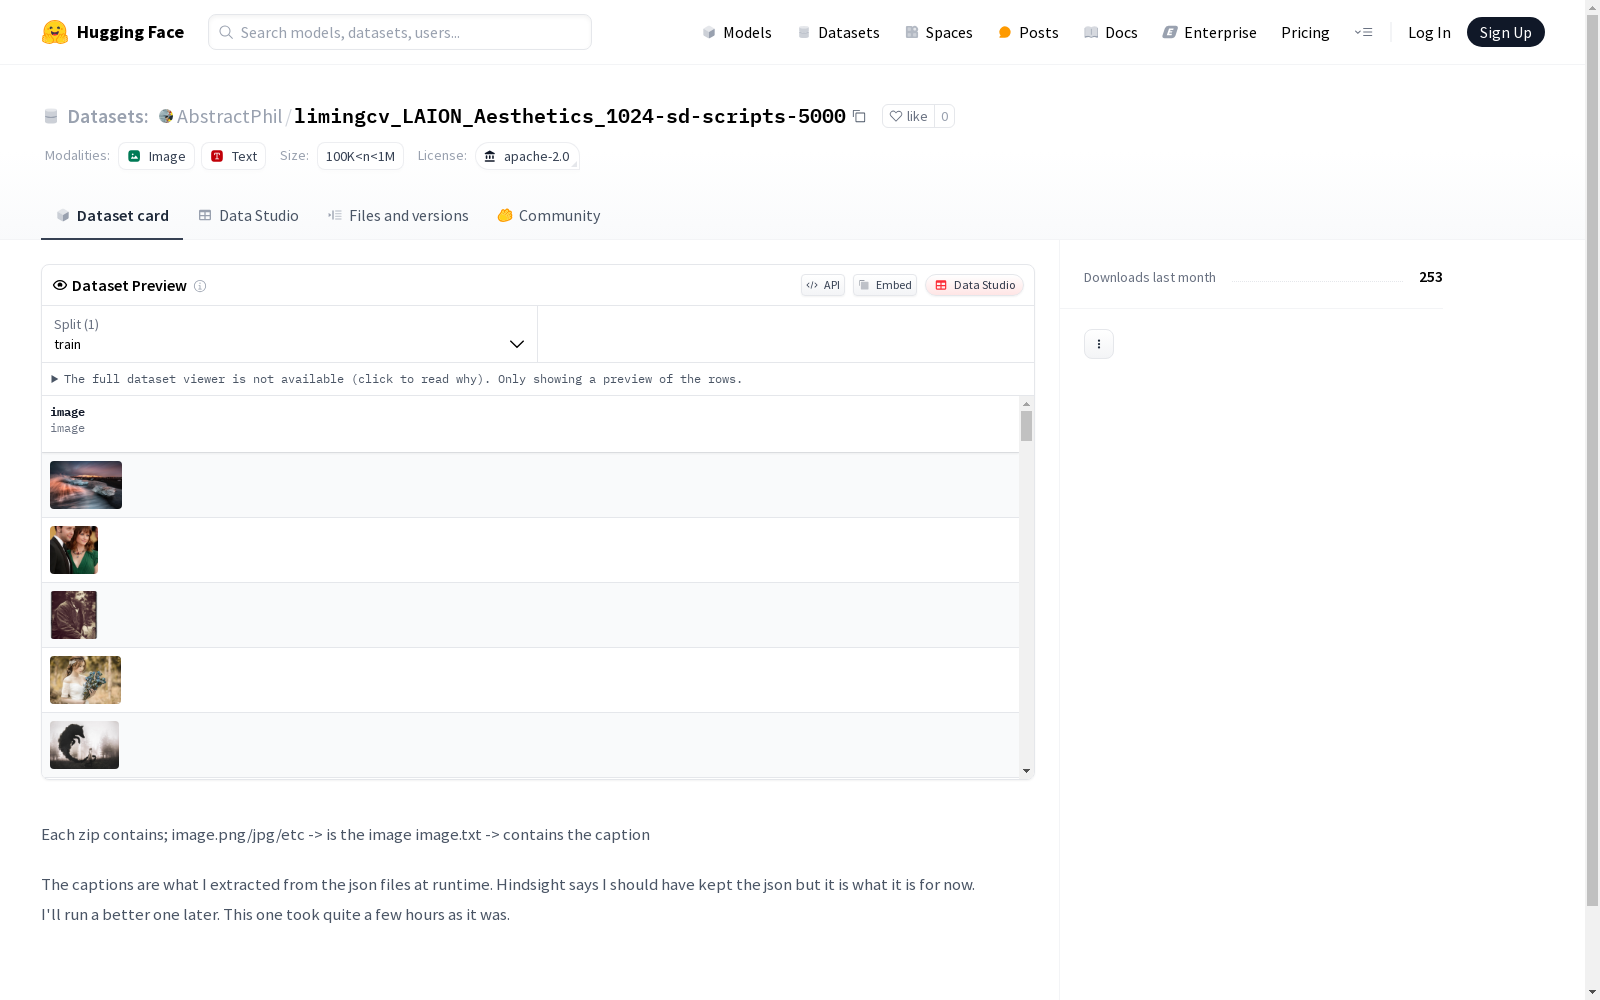This screenshot has height=1000, width=1600.
Task: Switch to Data Studio tab
Action: pyautogui.click(x=248, y=215)
